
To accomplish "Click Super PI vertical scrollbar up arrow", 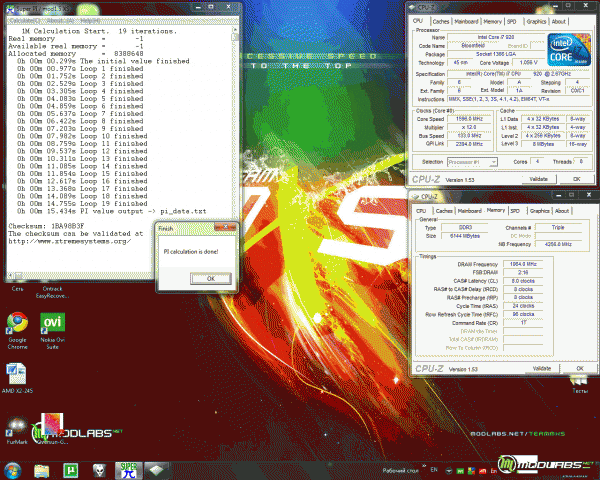I will pyautogui.click(x=235, y=30).
